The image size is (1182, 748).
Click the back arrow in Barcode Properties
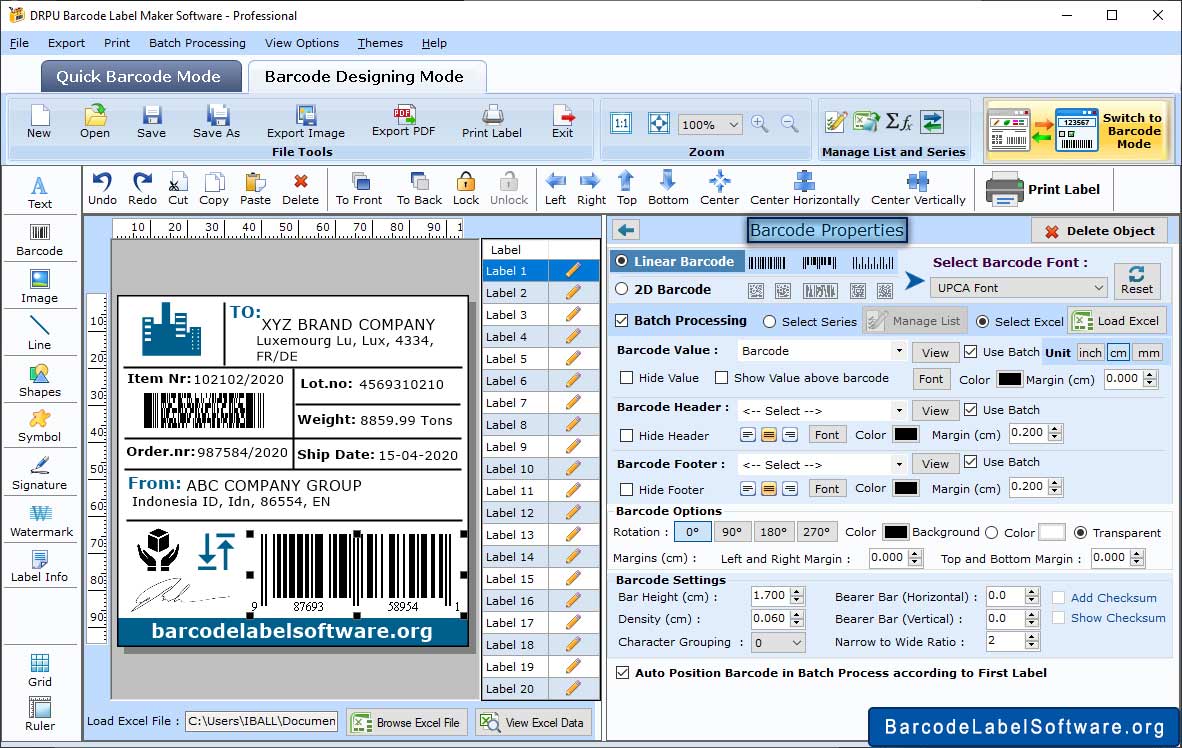click(x=626, y=230)
